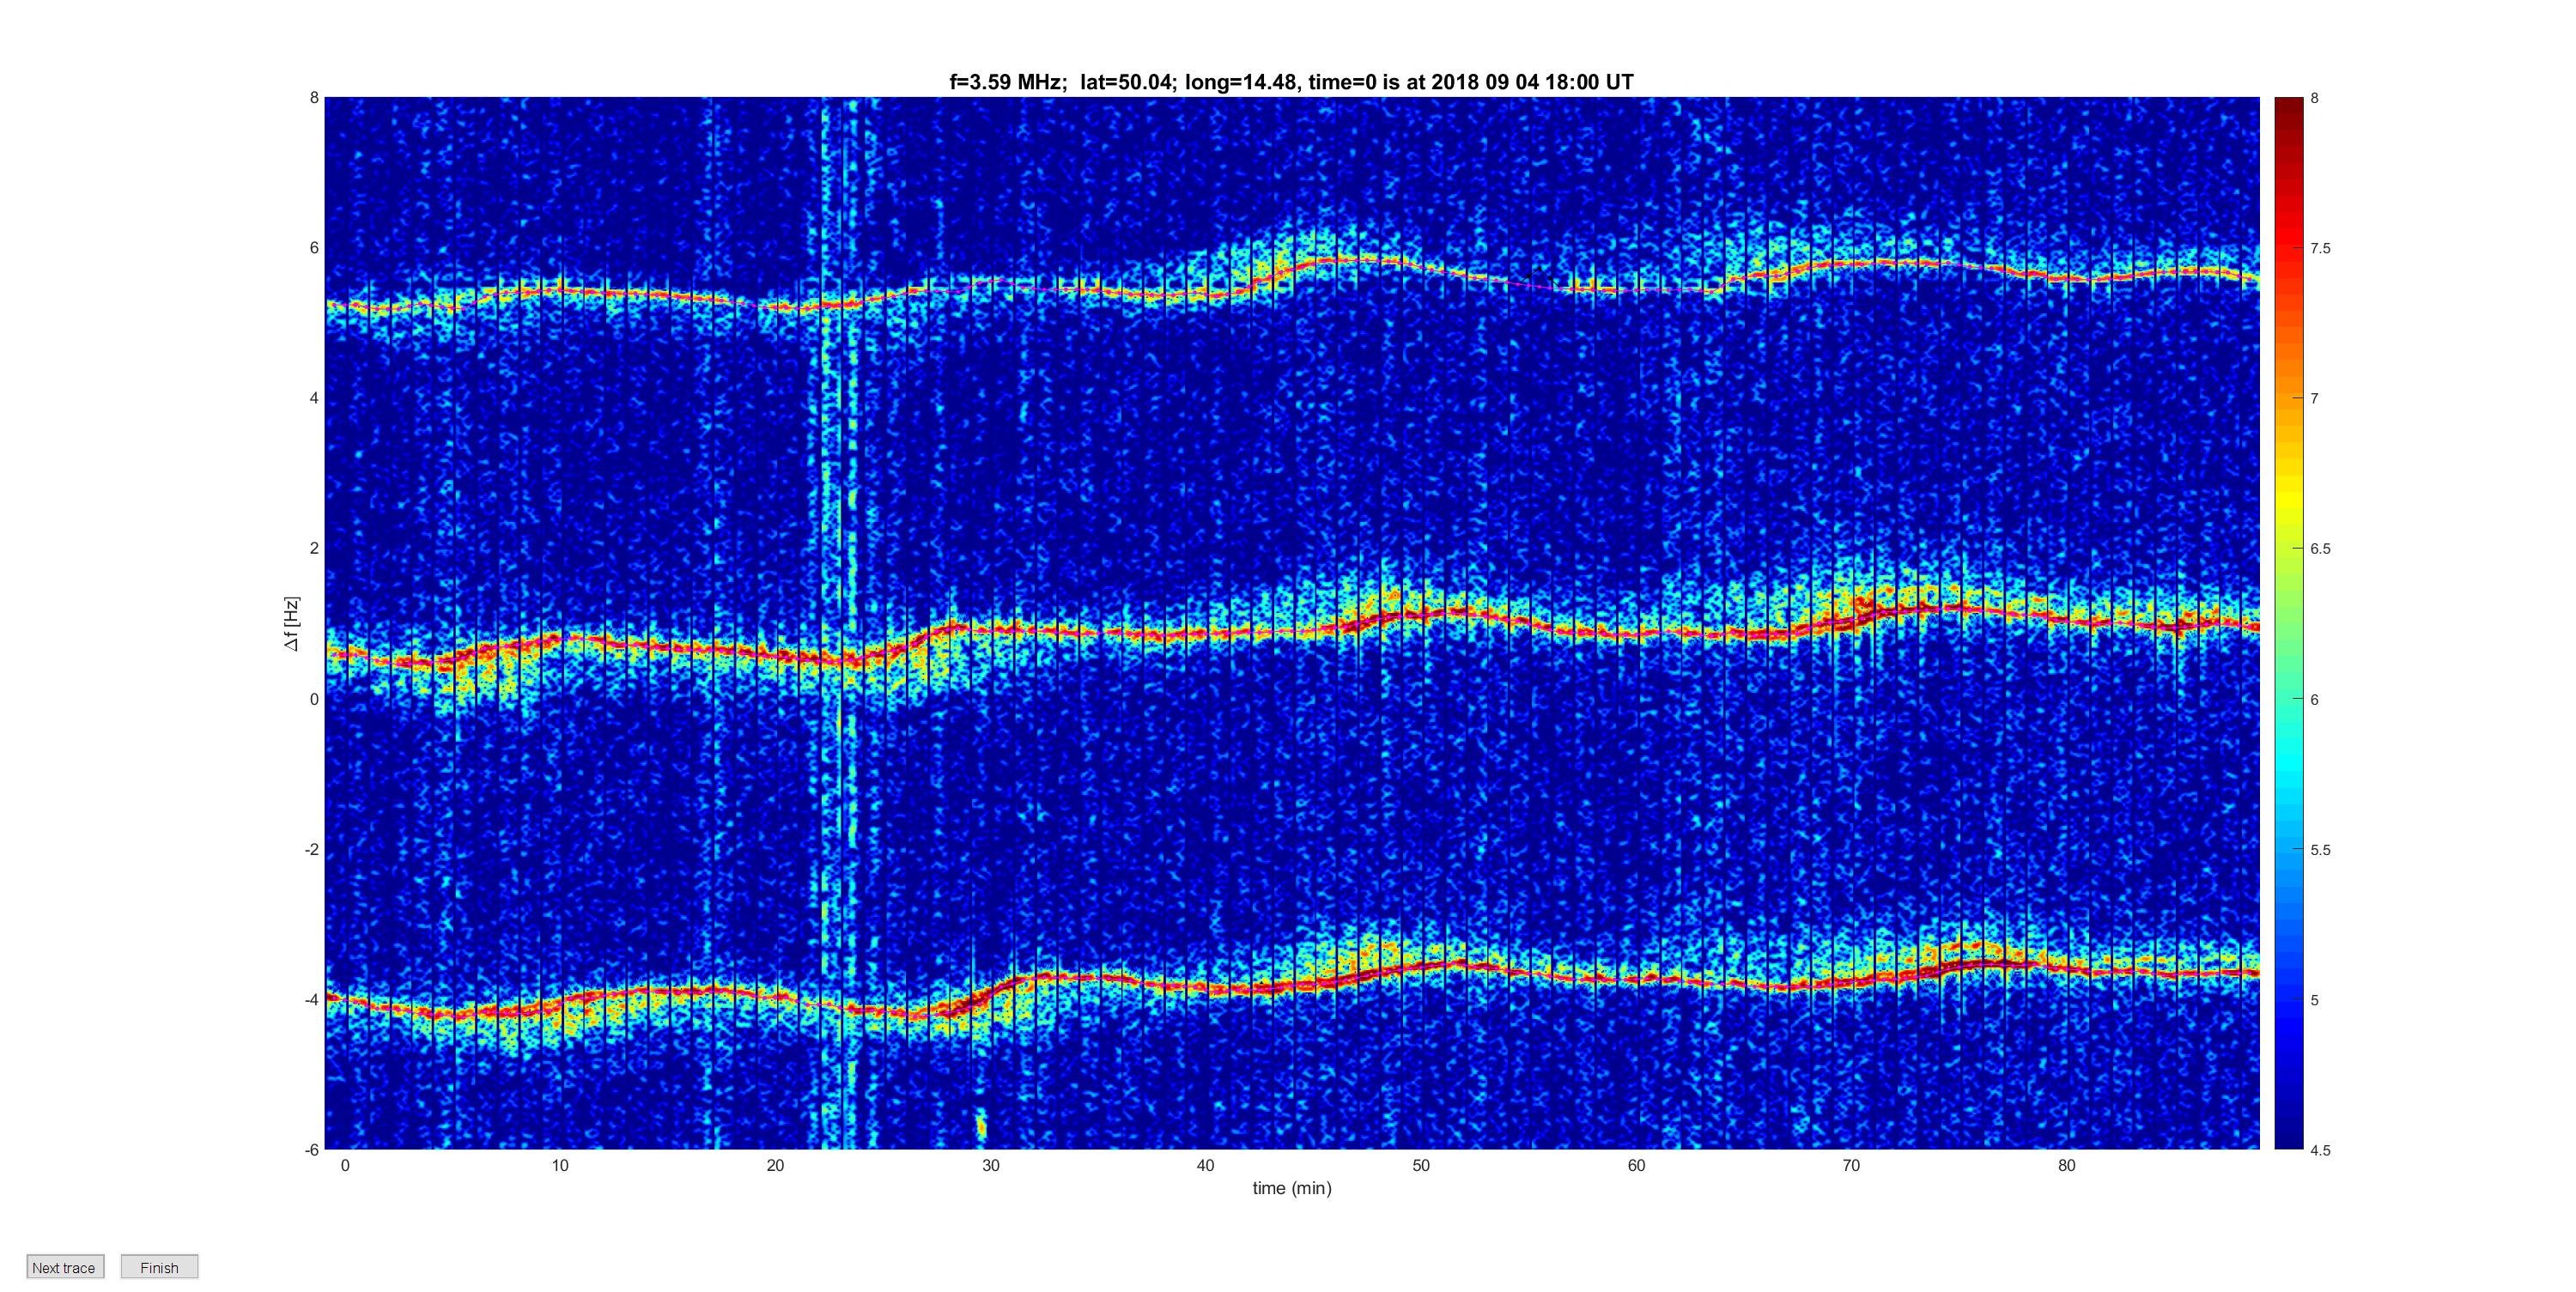Click the colorbar beside the spectrogram
This screenshot has height=1292, width=2576.
tap(2289, 623)
